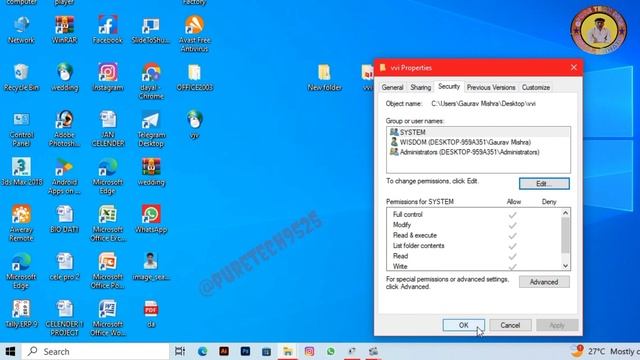Open the Android Apps on... shortcut
The height and width of the screenshot is (360, 640).
tap(64, 176)
